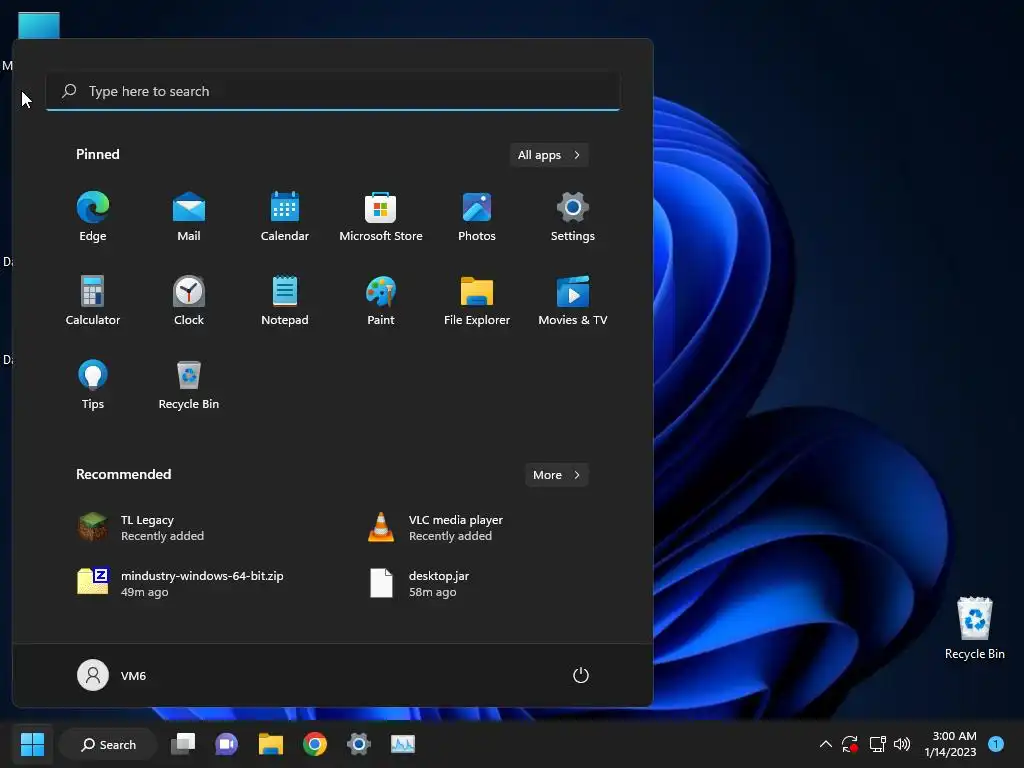Open Settings from the pinned apps

(573, 217)
